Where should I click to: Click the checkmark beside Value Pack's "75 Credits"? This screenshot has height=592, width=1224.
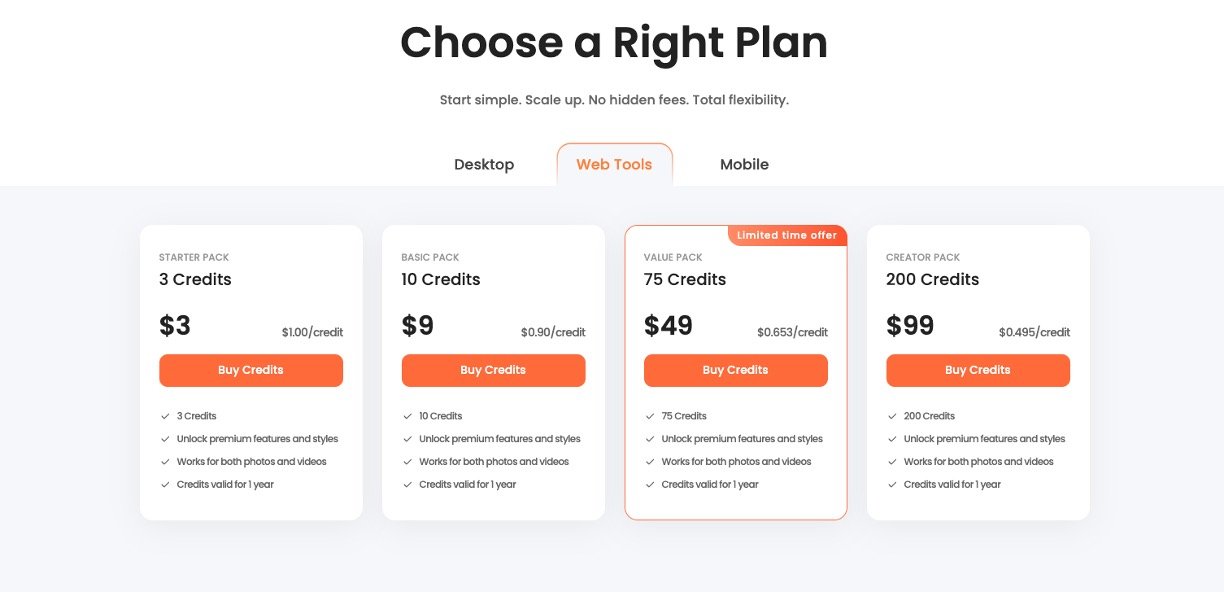pos(649,416)
